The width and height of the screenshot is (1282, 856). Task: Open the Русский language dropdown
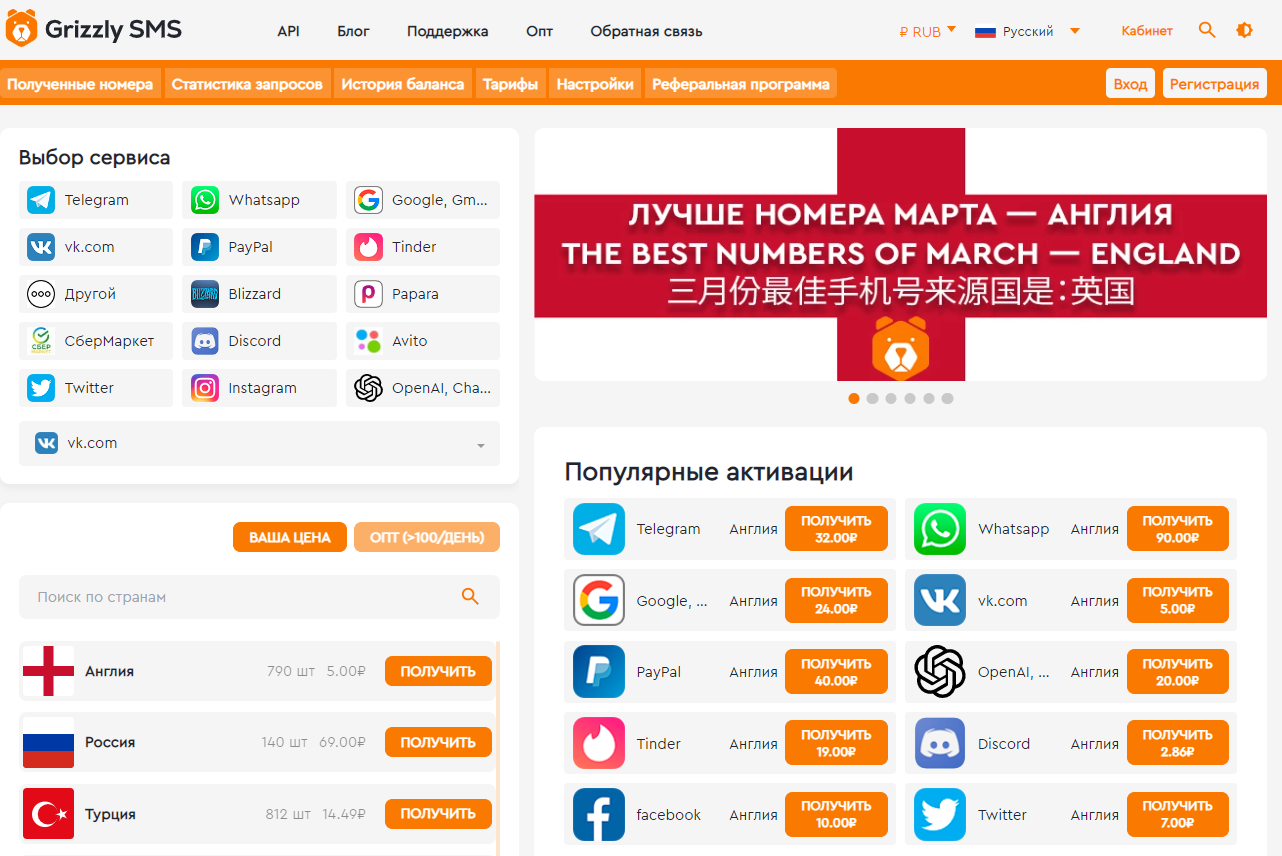1027,31
